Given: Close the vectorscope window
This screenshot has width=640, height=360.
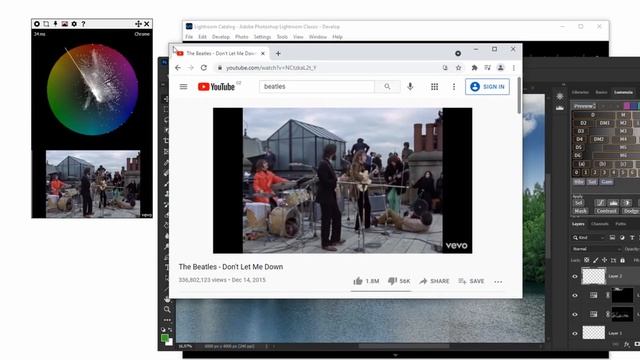Looking at the screenshot, I should pos(147,24).
